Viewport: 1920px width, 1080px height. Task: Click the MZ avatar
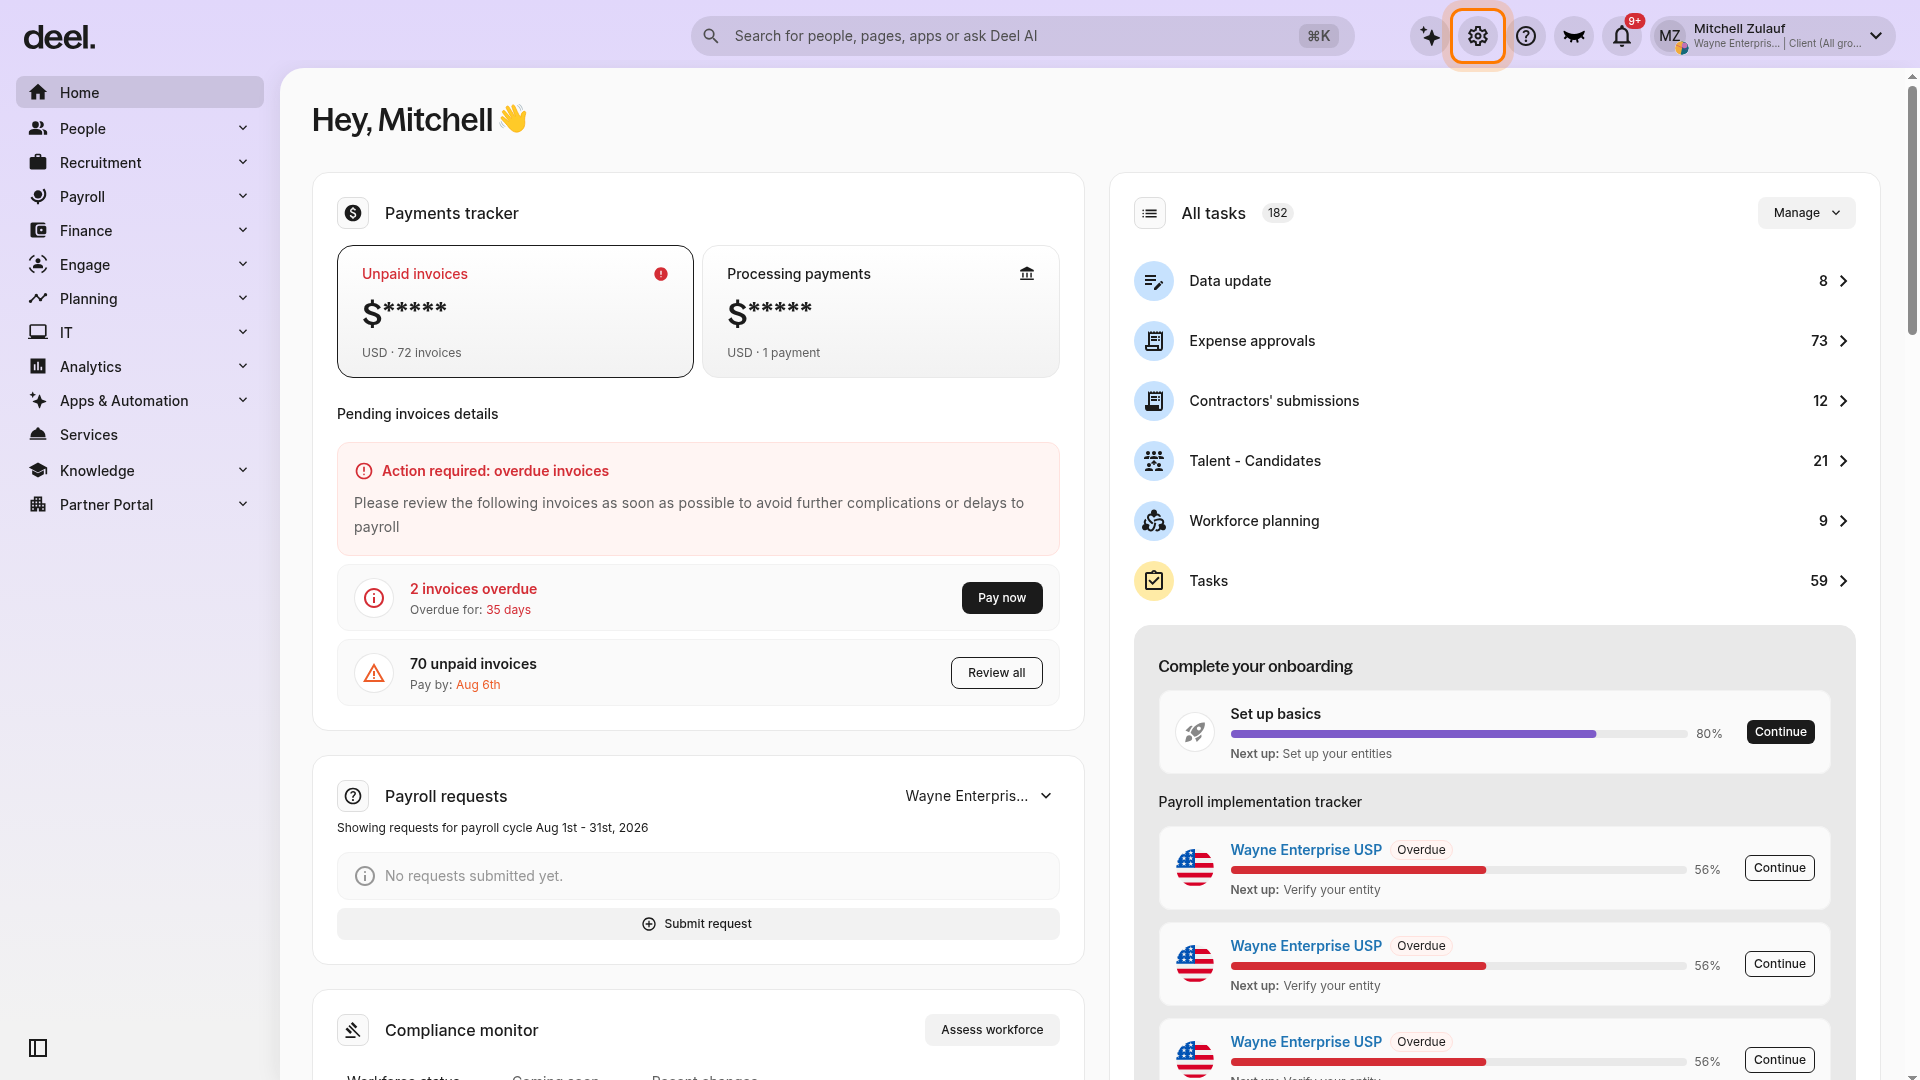pos(1670,37)
